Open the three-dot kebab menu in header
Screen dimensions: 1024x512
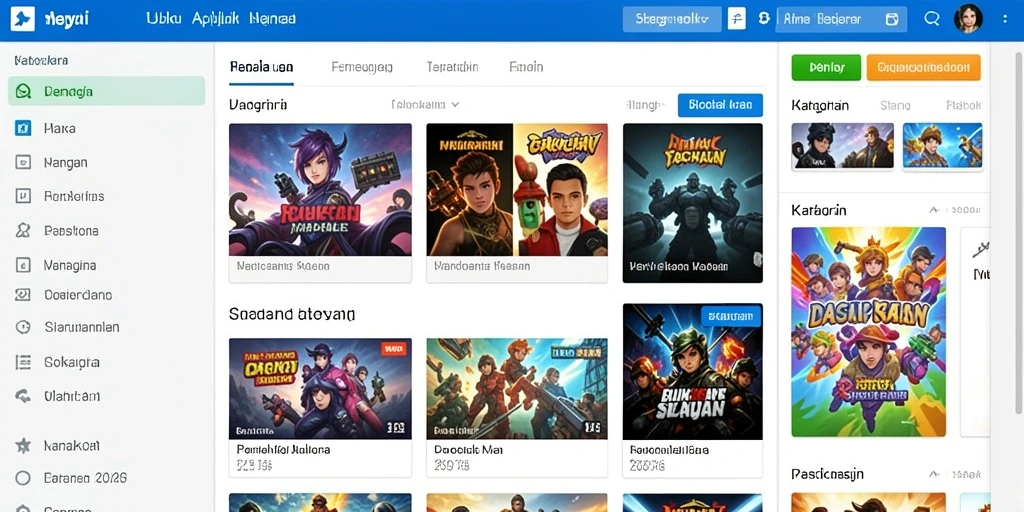pos(1005,19)
